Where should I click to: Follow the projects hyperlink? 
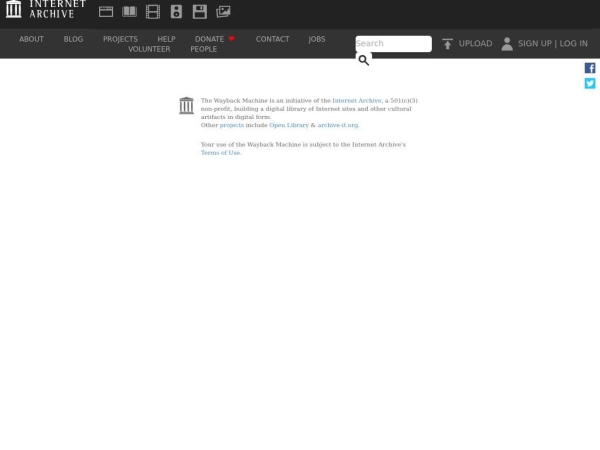pos(232,125)
